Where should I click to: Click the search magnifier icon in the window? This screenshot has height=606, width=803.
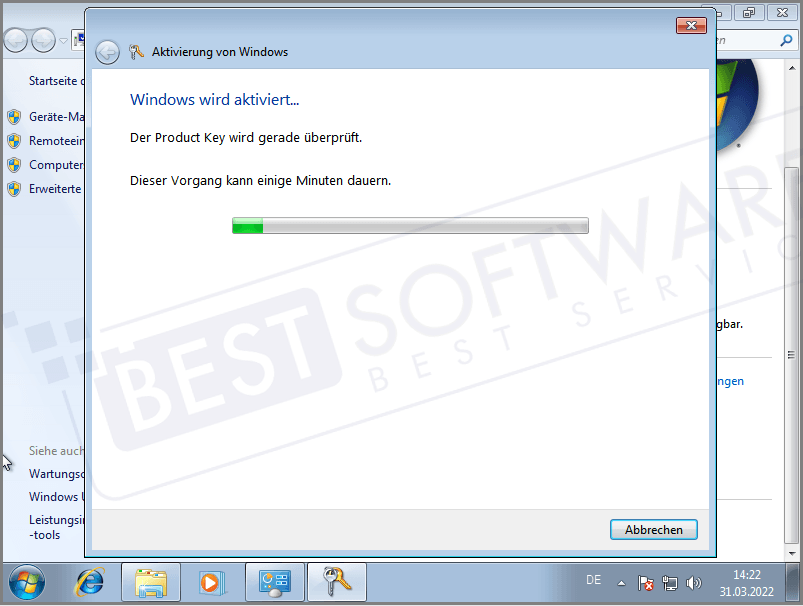coord(787,40)
